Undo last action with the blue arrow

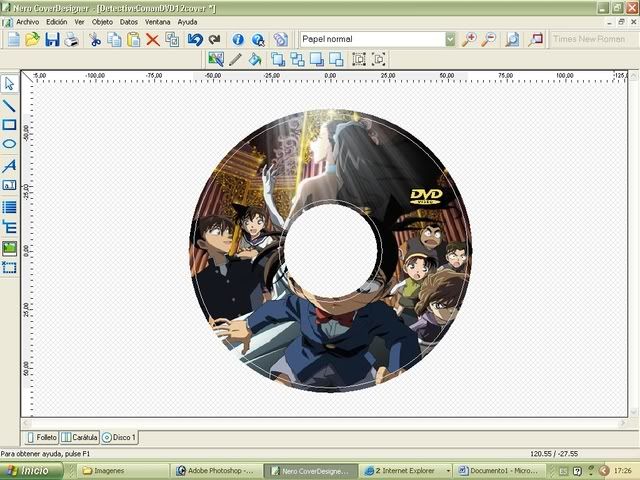tap(195, 40)
